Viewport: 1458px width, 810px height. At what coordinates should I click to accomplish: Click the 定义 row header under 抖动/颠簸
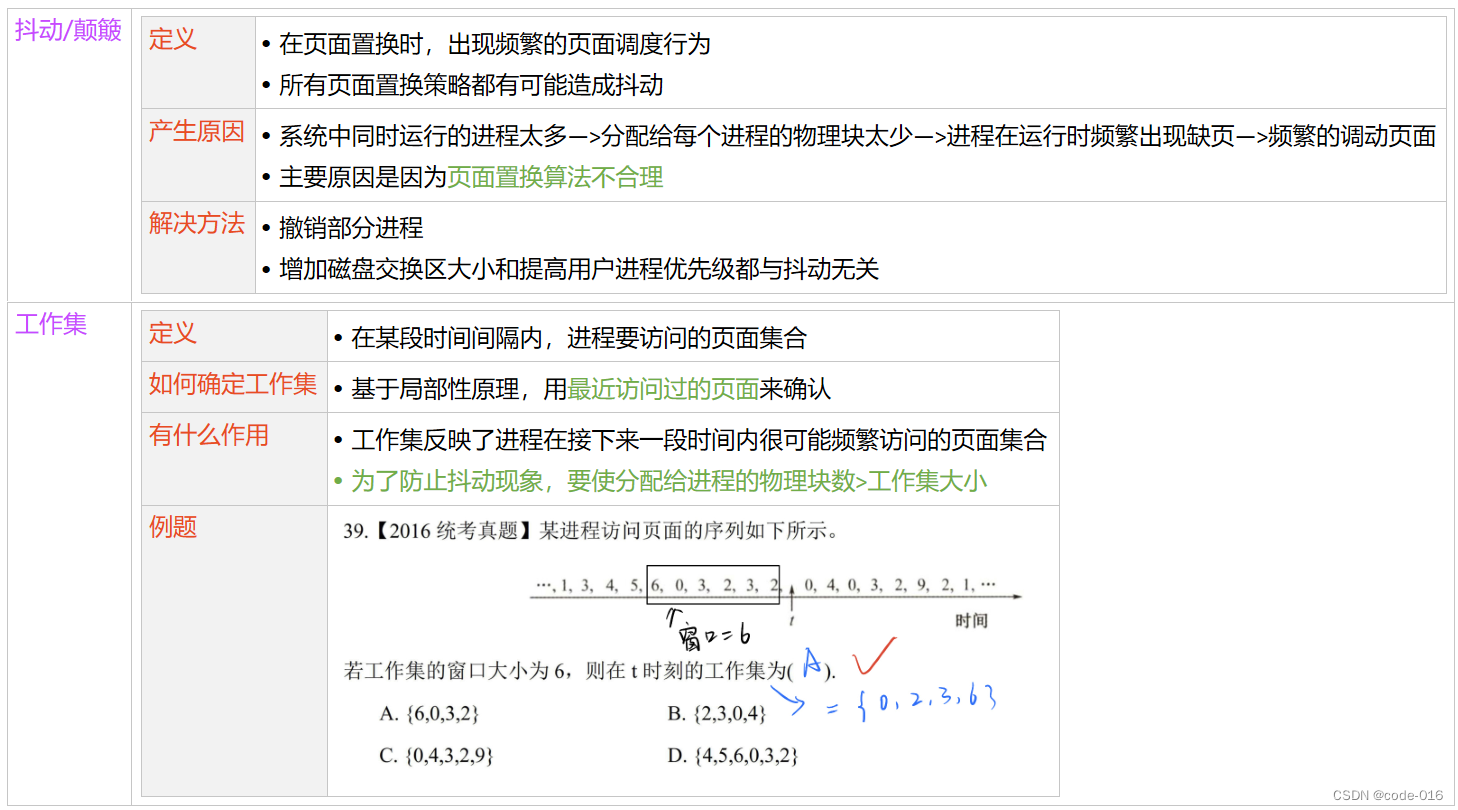tap(174, 40)
